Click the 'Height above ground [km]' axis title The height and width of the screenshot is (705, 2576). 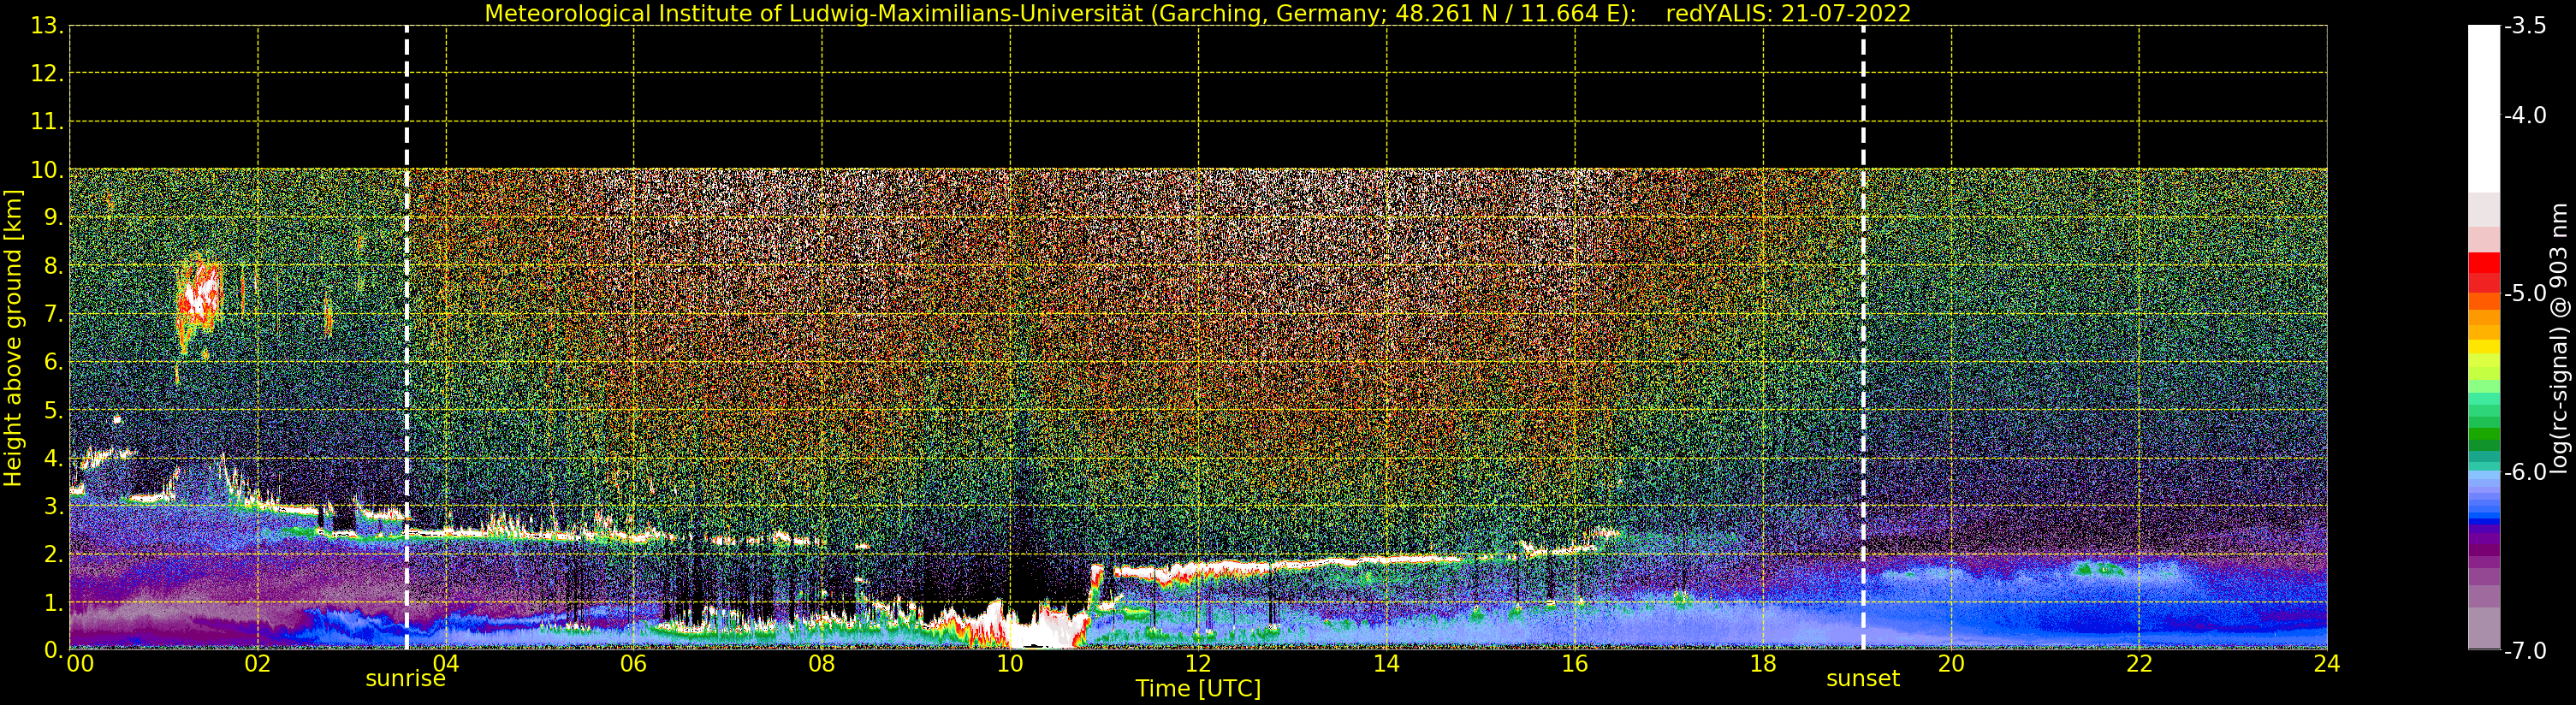(x=13, y=338)
